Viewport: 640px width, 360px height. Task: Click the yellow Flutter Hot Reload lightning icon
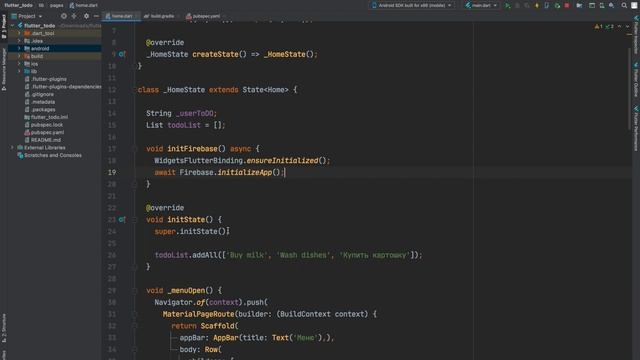(537, 6)
